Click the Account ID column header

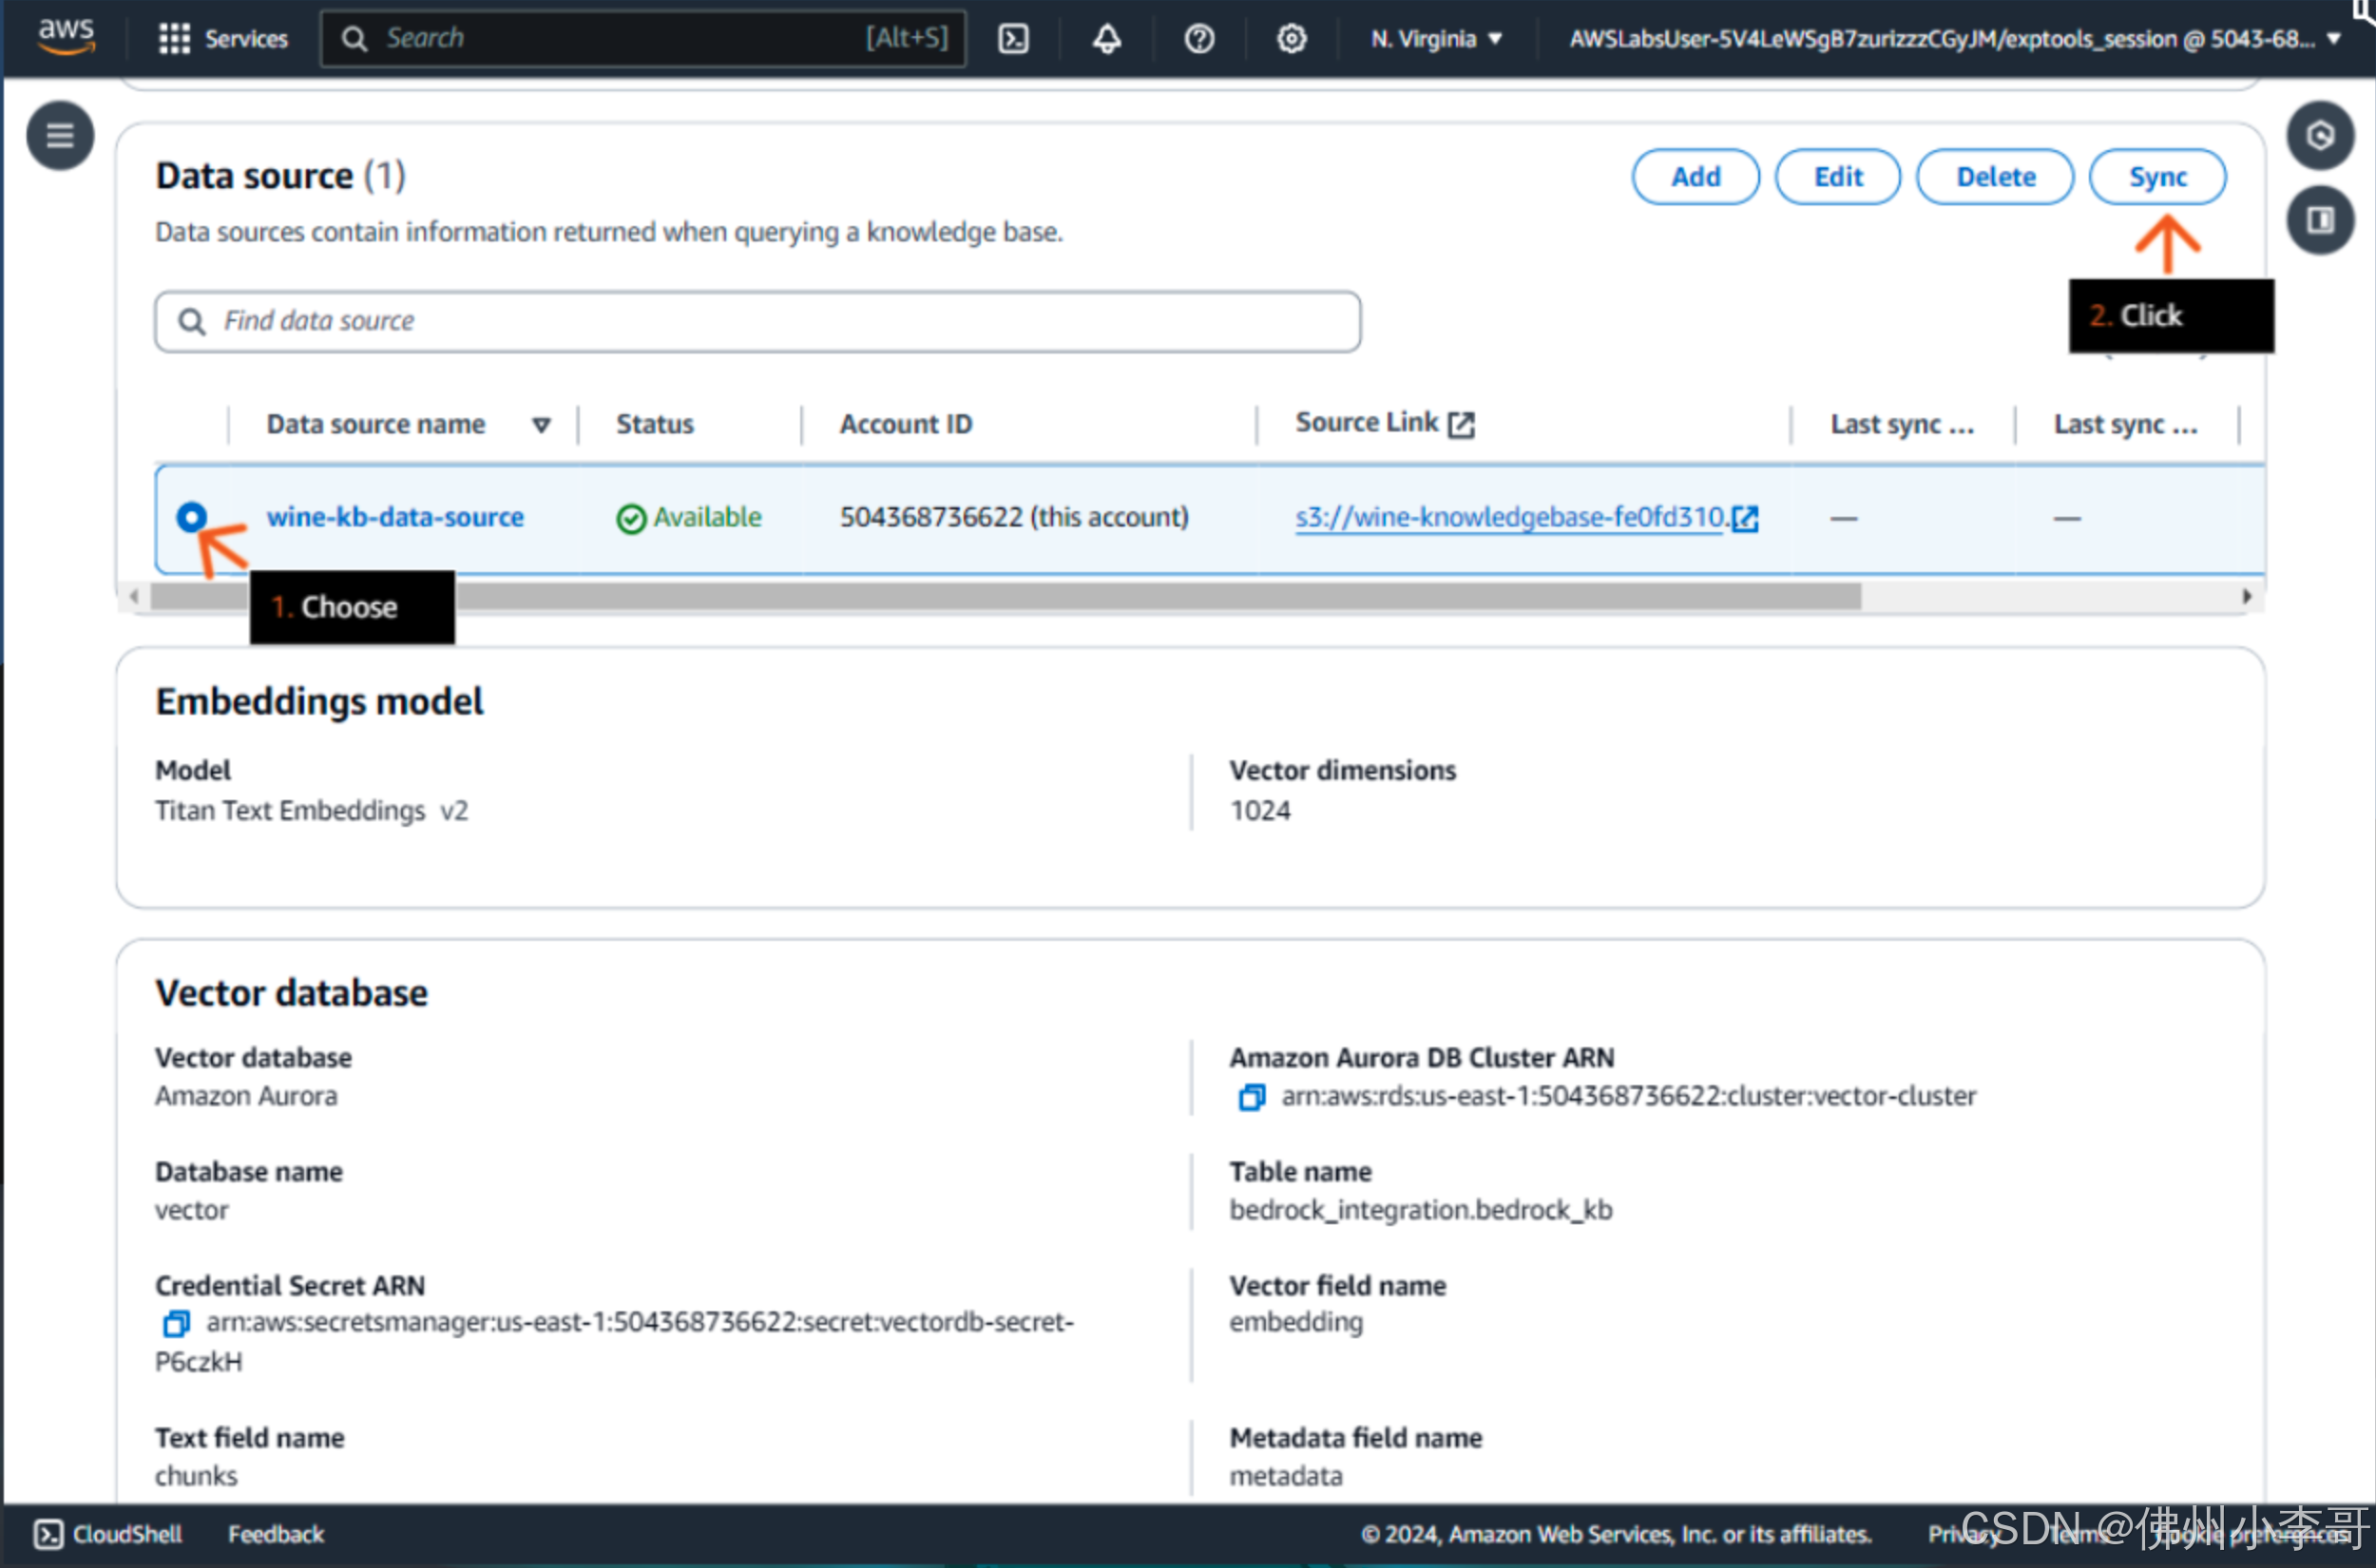[906, 424]
